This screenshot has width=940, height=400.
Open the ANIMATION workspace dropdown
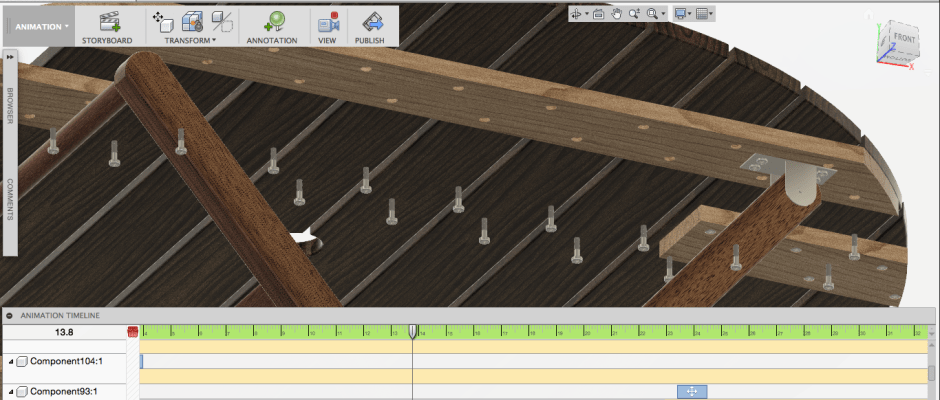[x=41, y=26]
